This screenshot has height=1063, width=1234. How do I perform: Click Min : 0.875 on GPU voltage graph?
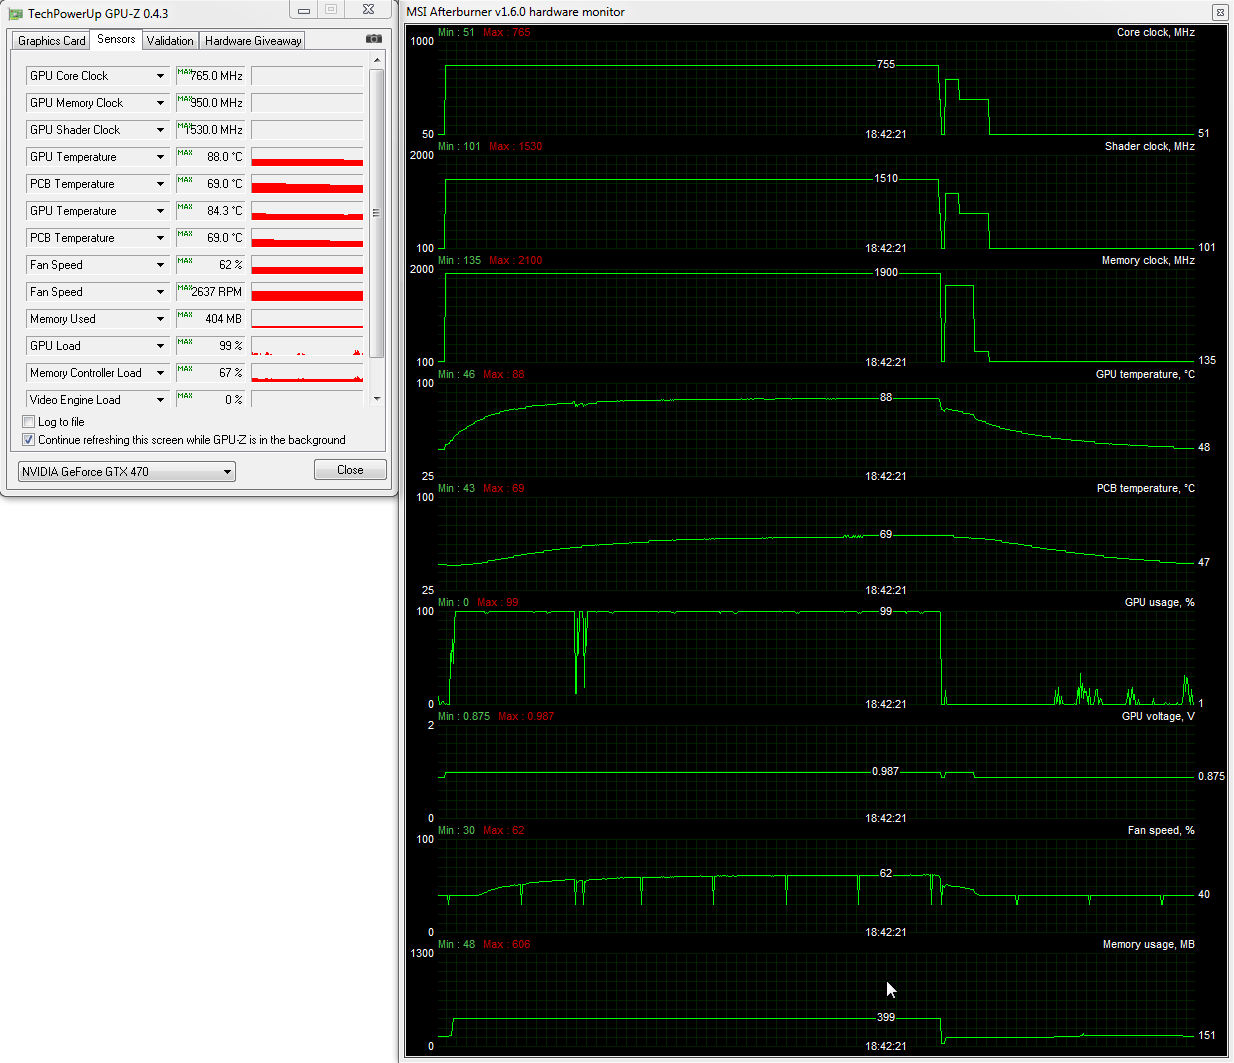click(x=464, y=716)
